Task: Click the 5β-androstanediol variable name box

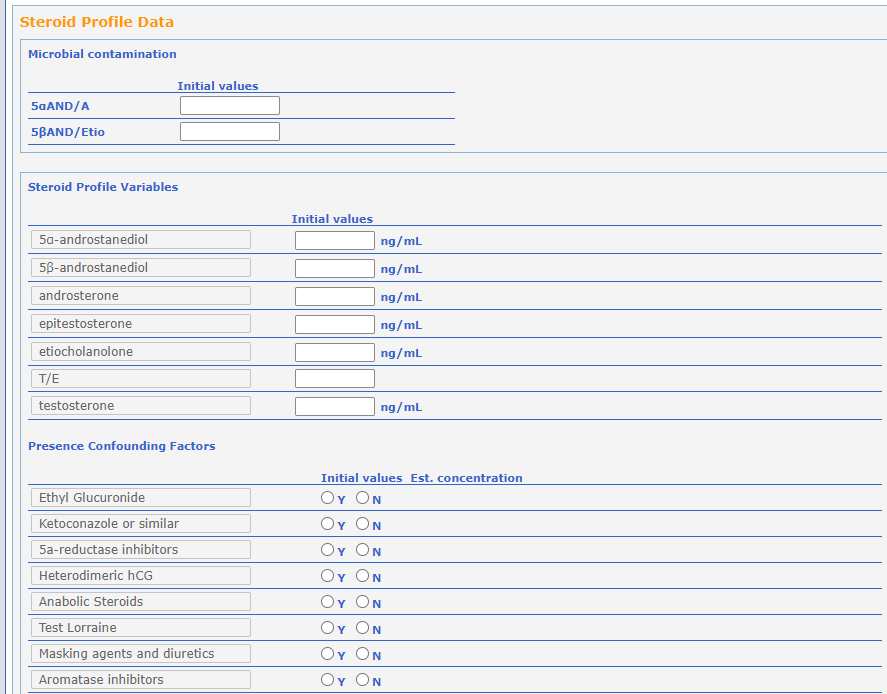Action: point(141,268)
